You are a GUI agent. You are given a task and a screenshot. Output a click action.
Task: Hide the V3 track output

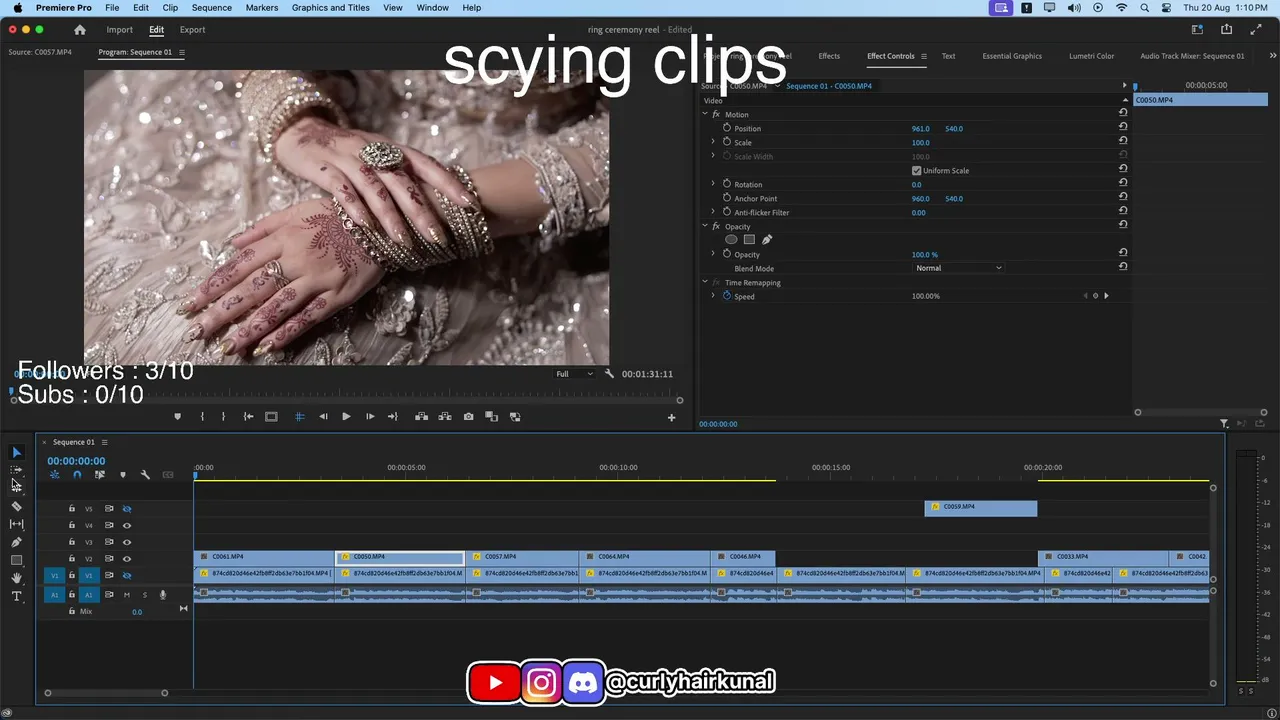click(x=127, y=542)
